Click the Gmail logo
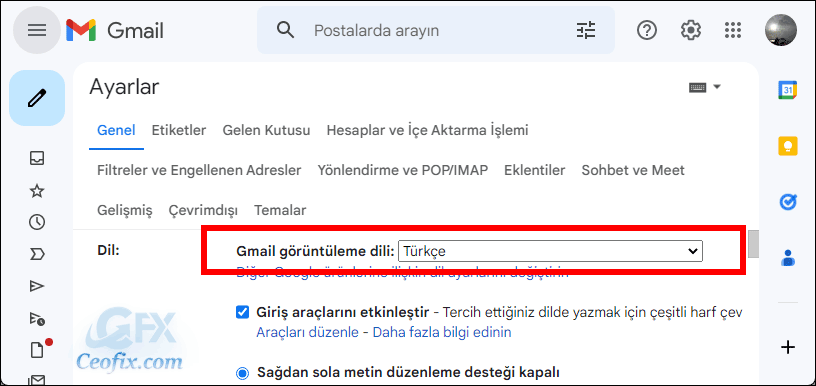The width and height of the screenshot is (816, 386). click(x=115, y=31)
